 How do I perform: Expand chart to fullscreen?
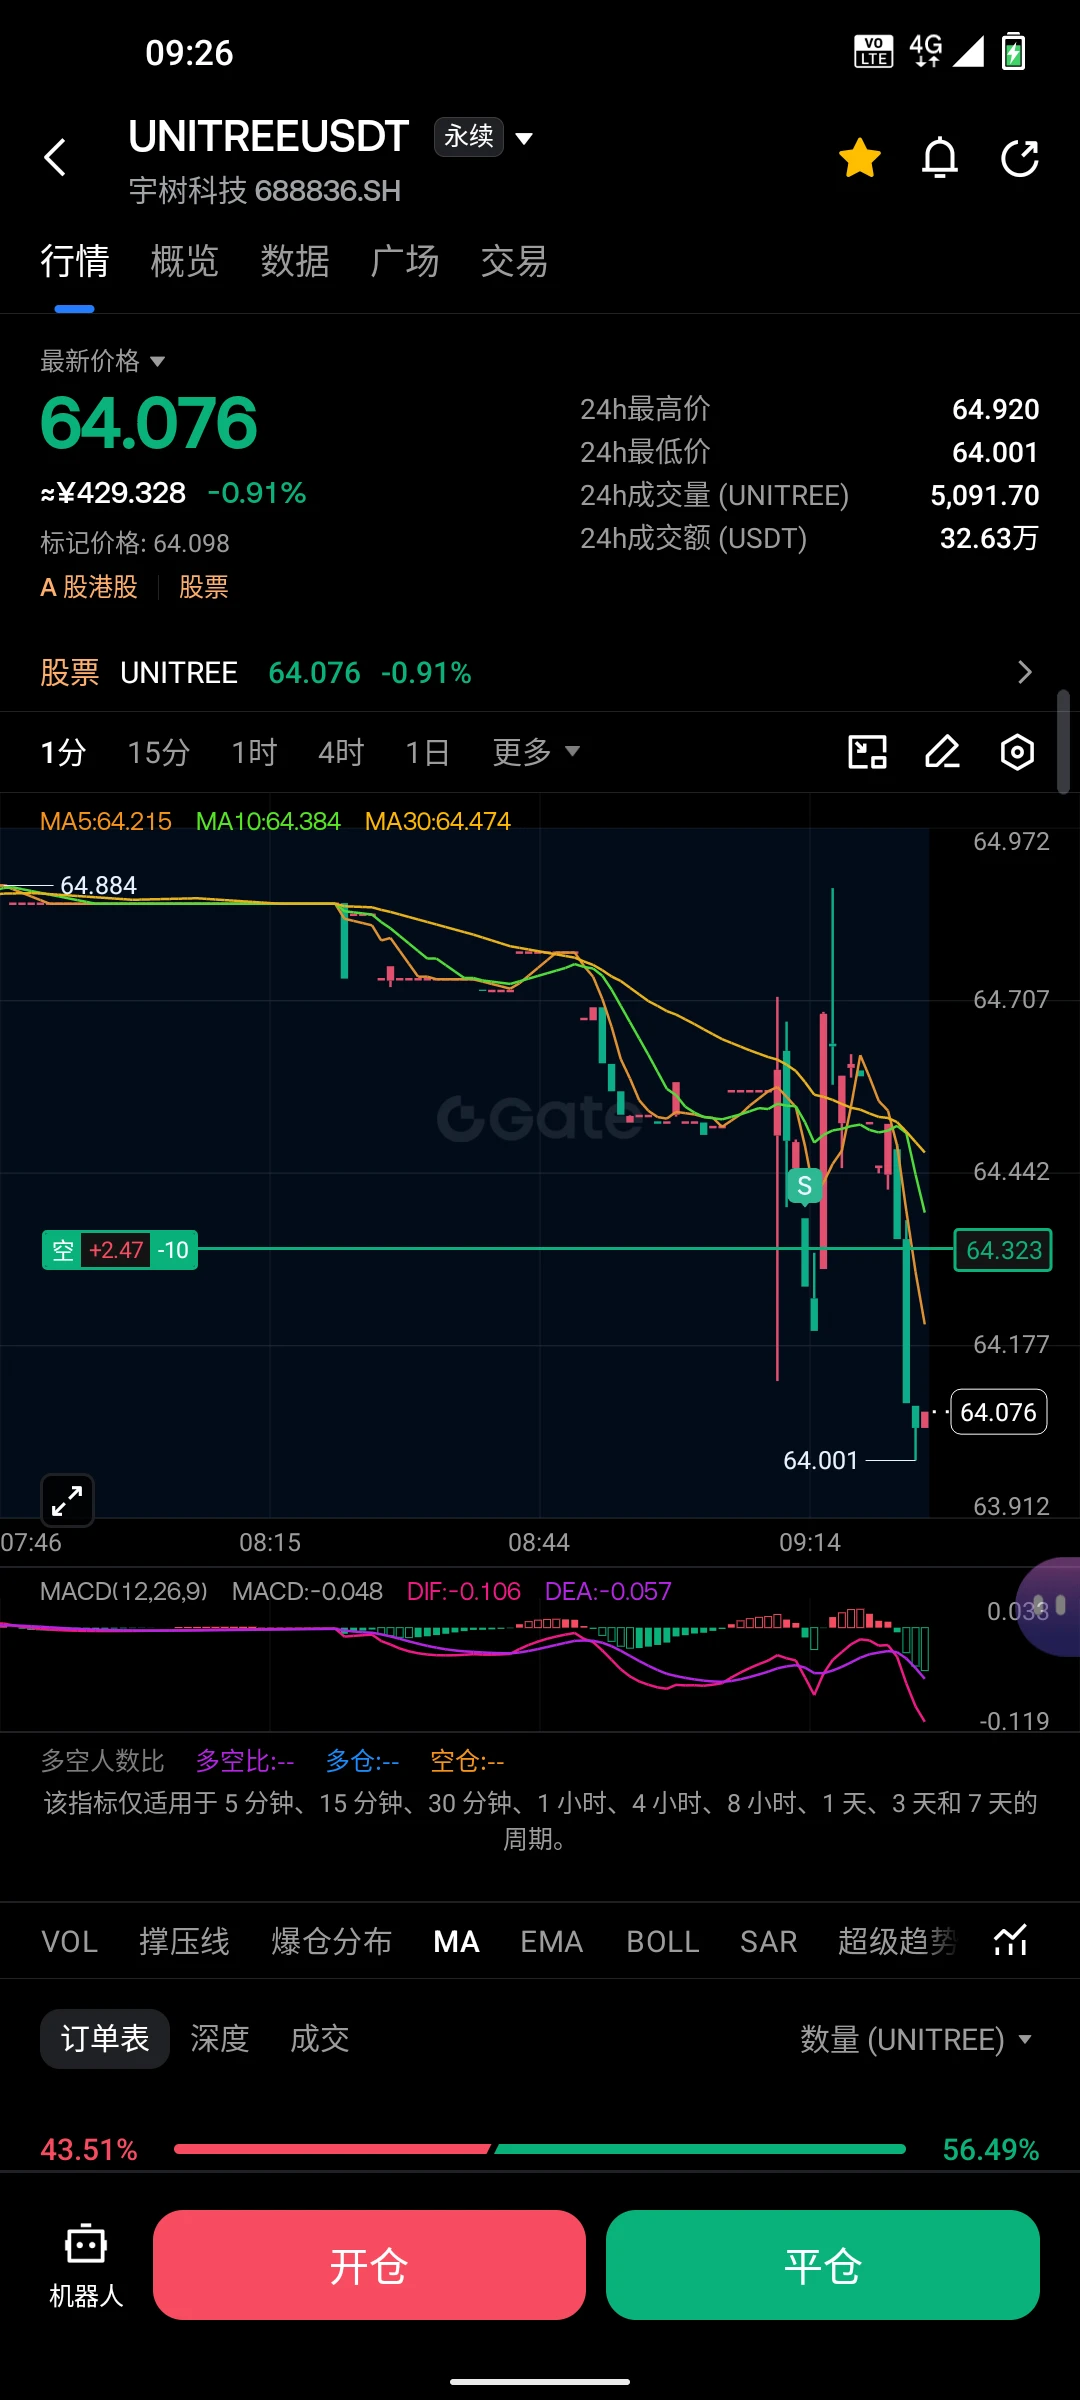(67, 1500)
